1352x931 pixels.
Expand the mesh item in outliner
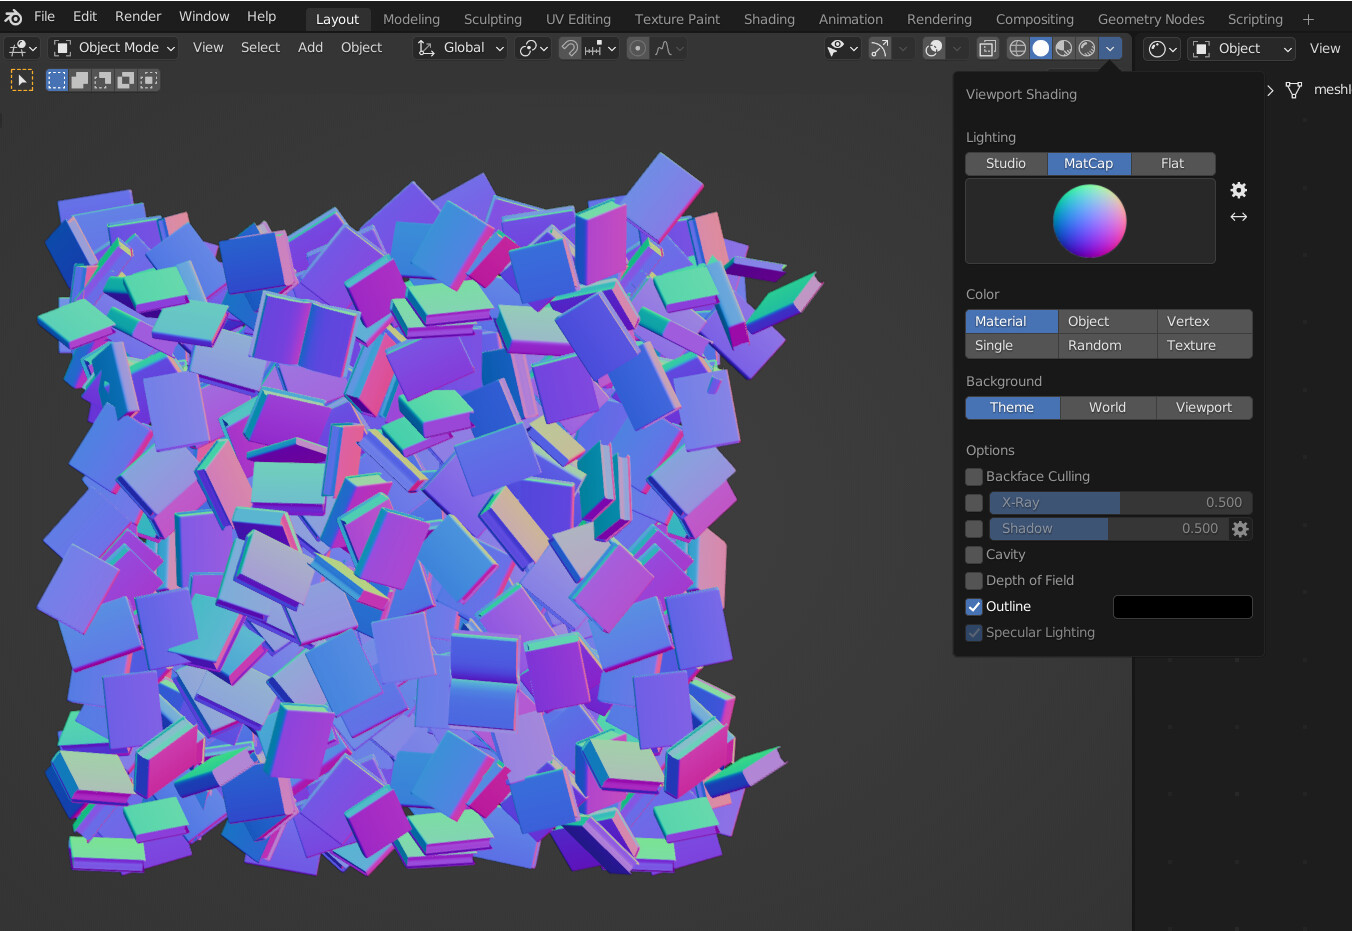click(x=1270, y=90)
